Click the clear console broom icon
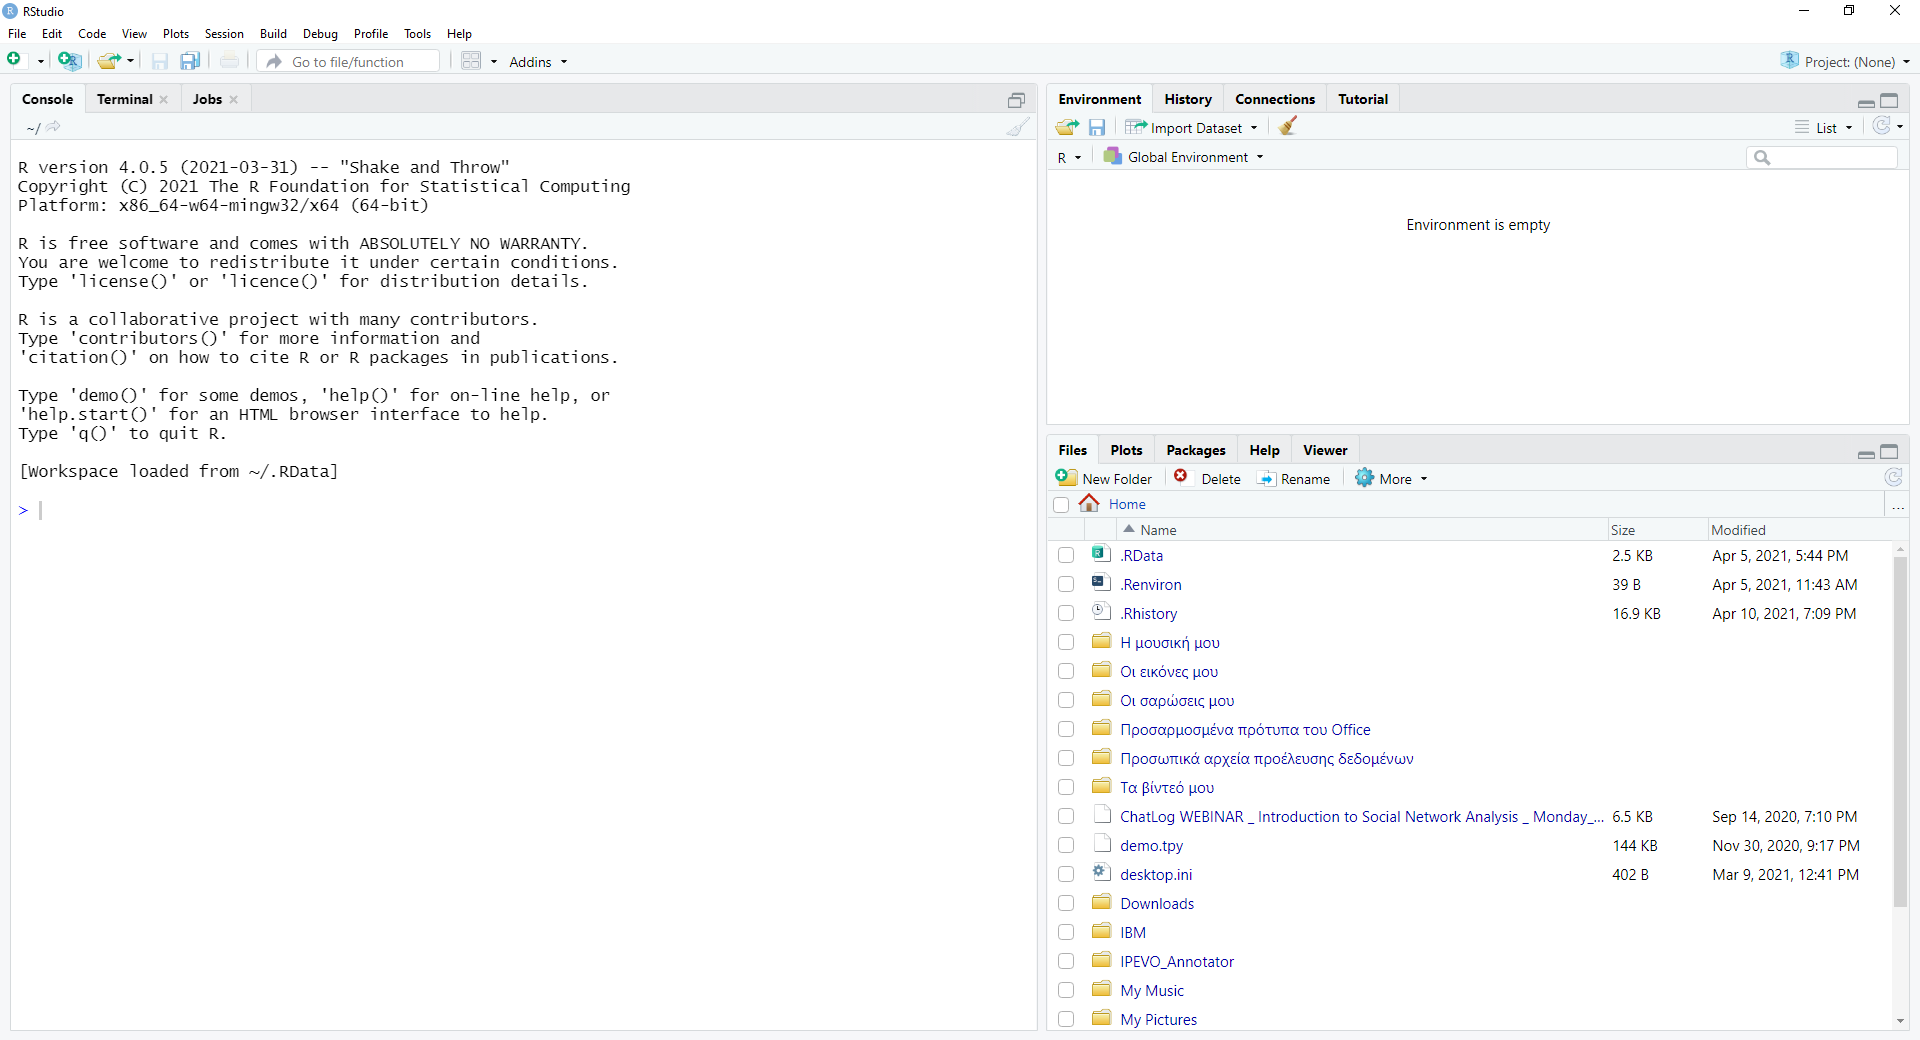The width and height of the screenshot is (1920, 1040). point(1018,127)
